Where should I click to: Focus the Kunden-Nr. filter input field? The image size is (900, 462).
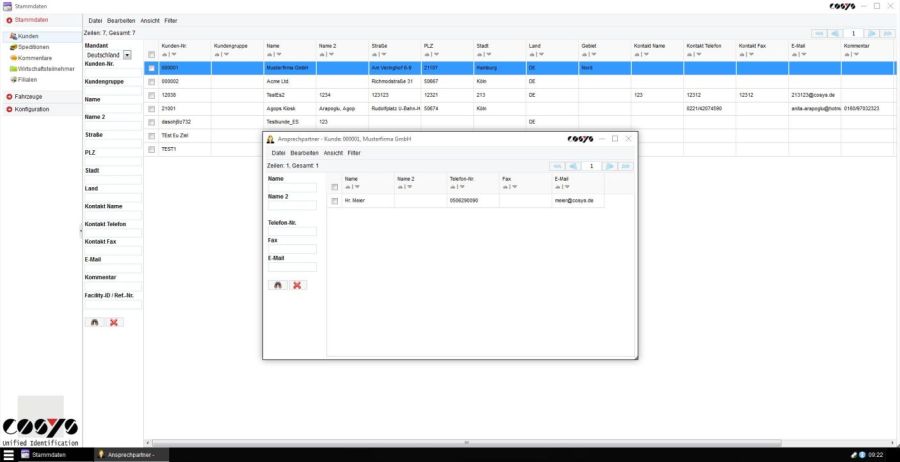113,73
